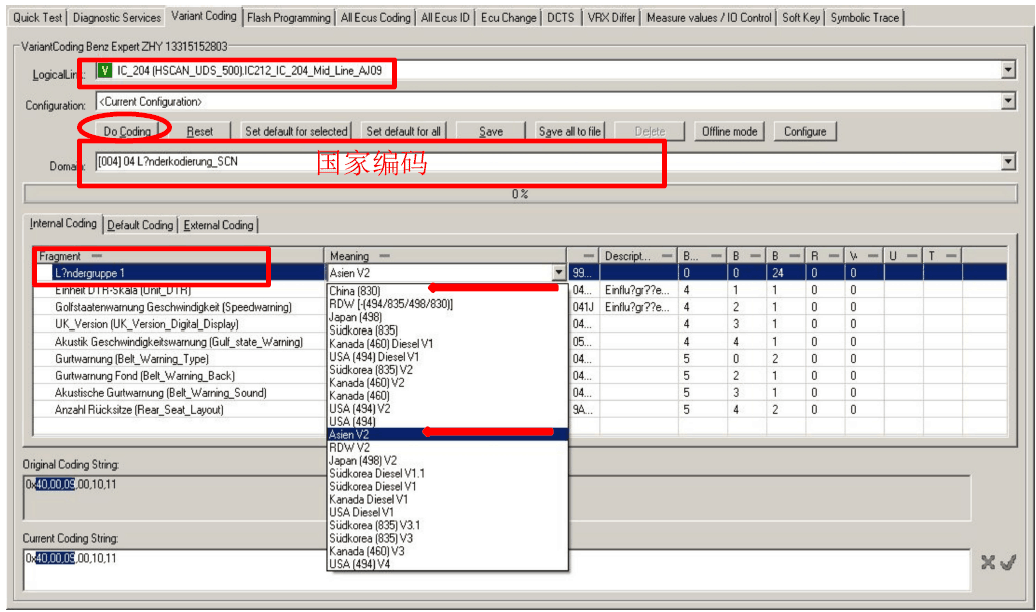1036x612 pixels.
Task: Click the 0% coding progress bar
Action: tap(520, 194)
